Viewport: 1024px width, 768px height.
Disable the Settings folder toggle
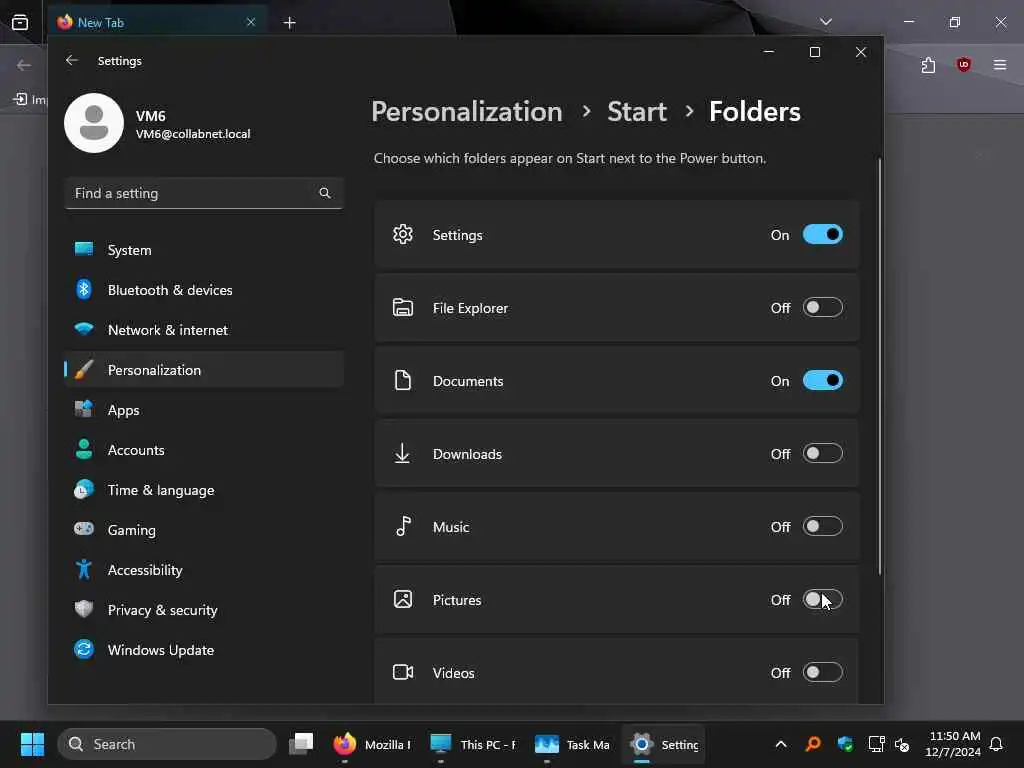click(x=822, y=235)
